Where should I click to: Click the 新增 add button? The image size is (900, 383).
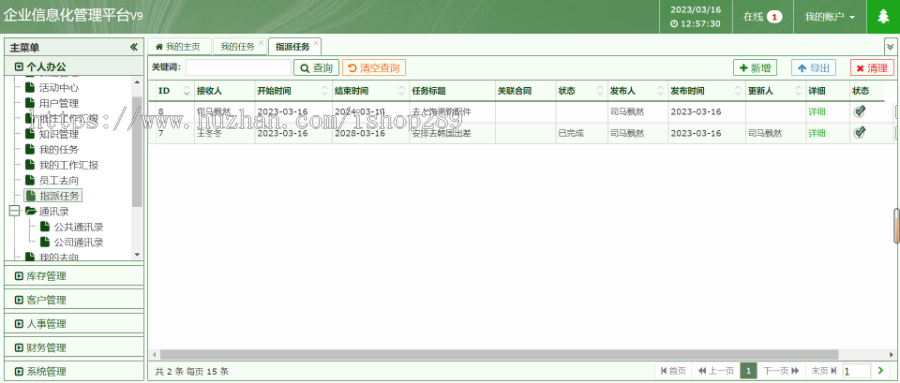[x=755, y=68]
